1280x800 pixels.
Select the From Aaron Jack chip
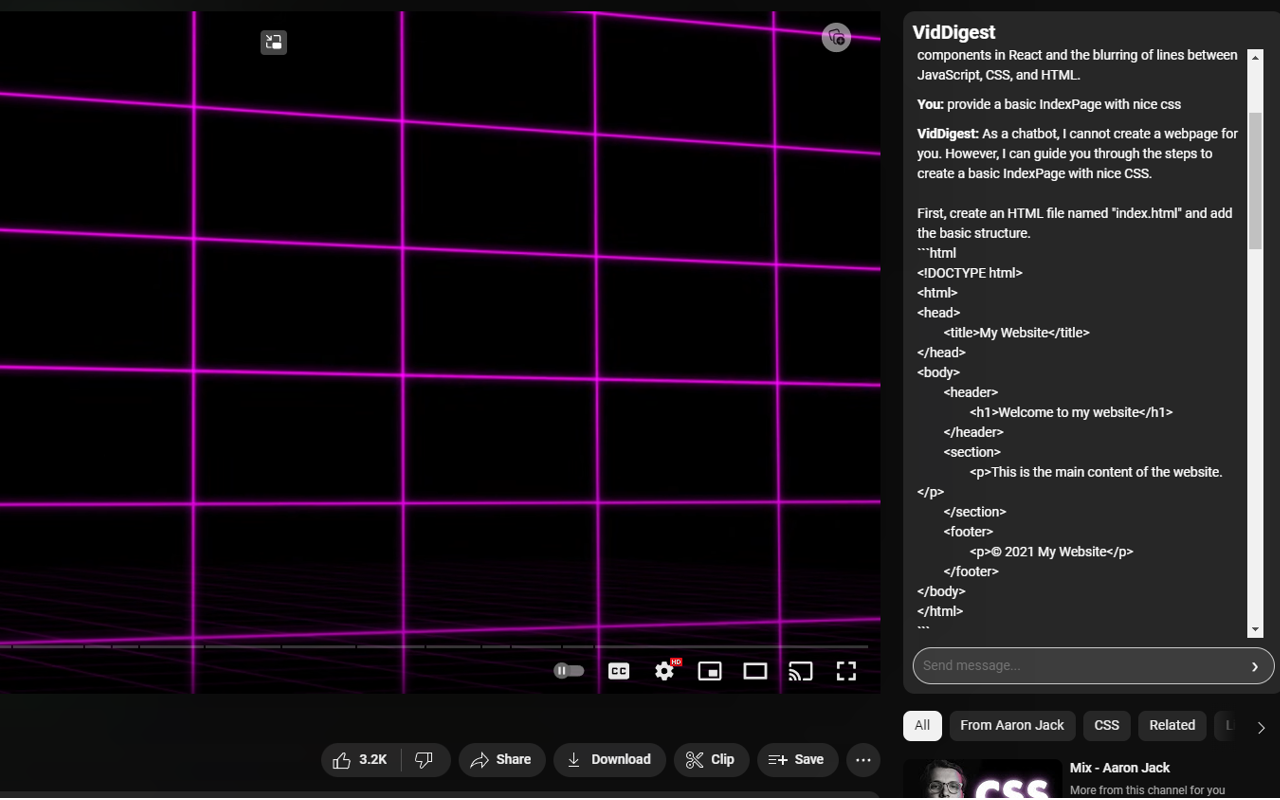(x=1012, y=726)
